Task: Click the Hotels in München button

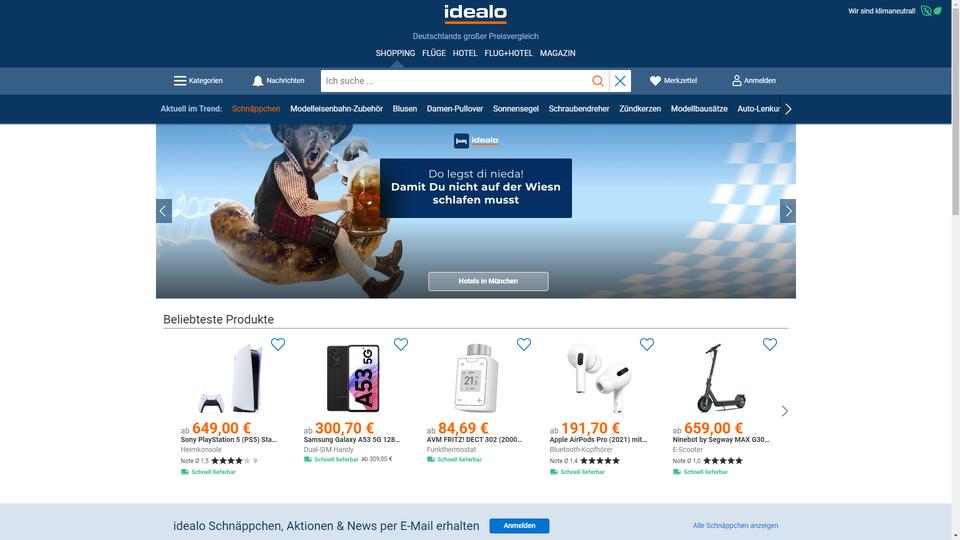Action: coord(488,282)
